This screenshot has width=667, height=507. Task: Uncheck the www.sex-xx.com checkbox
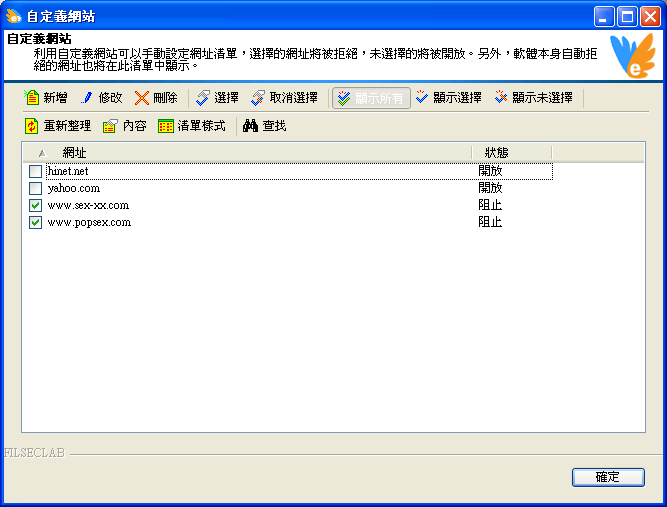click(36, 205)
